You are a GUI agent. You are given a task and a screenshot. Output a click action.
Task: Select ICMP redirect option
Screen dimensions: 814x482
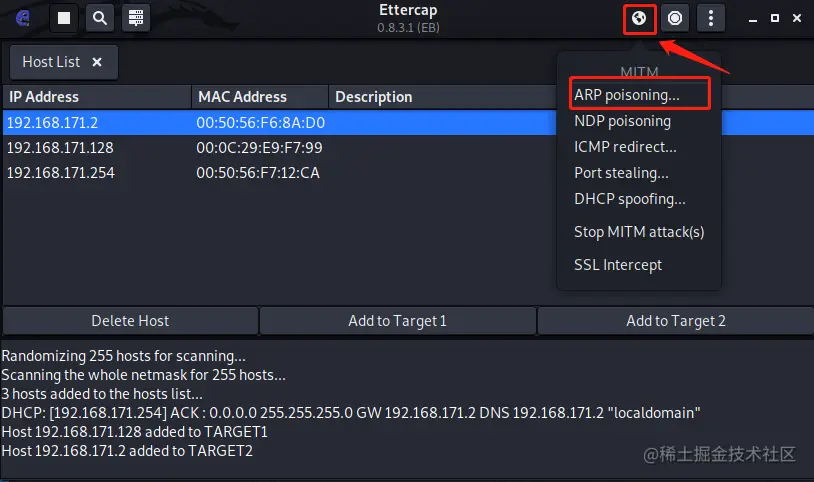pos(625,147)
